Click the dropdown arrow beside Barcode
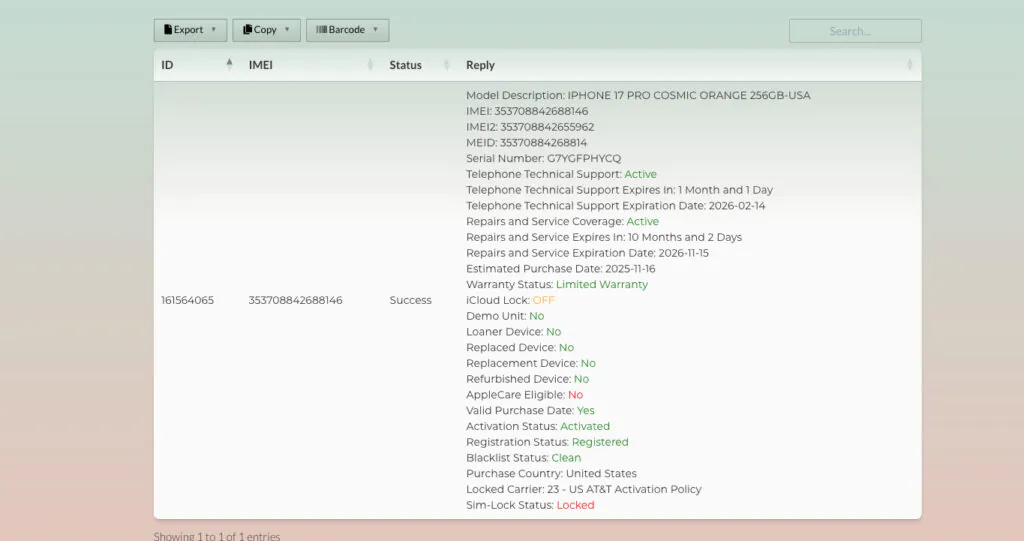 click(376, 29)
